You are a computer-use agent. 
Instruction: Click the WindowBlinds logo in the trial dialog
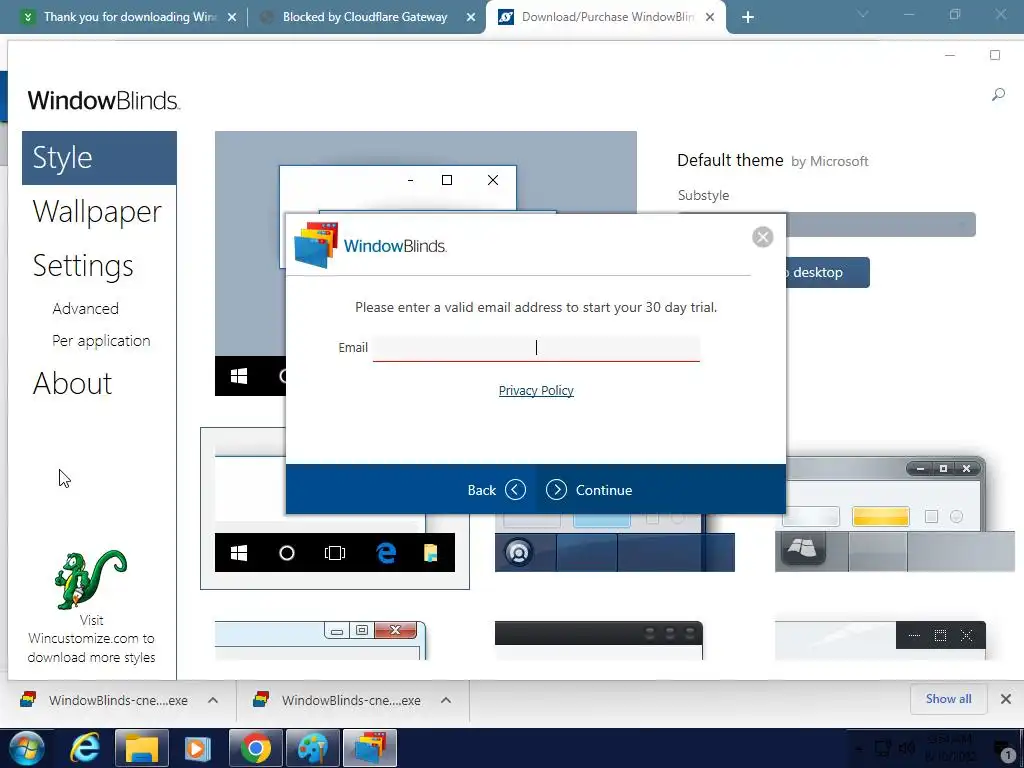tap(371, 245)
